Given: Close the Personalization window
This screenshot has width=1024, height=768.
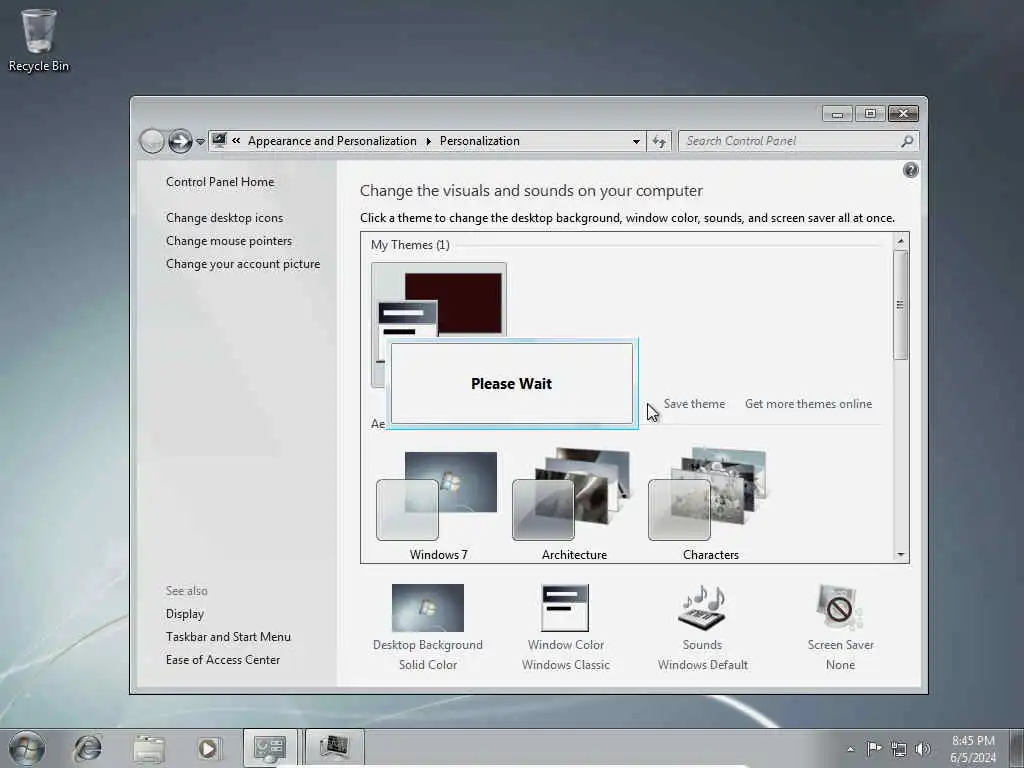Looking at the screenshot, I should [903, 114].
